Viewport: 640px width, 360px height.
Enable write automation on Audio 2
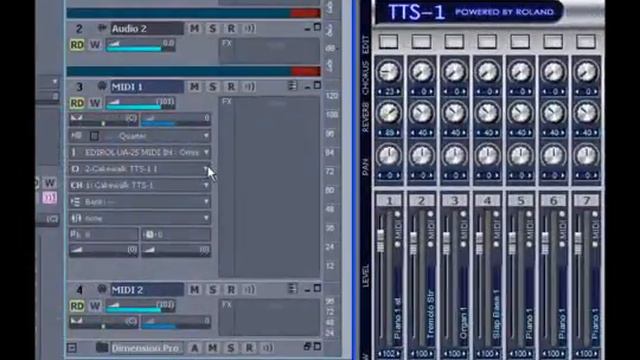tap(95, 44)
